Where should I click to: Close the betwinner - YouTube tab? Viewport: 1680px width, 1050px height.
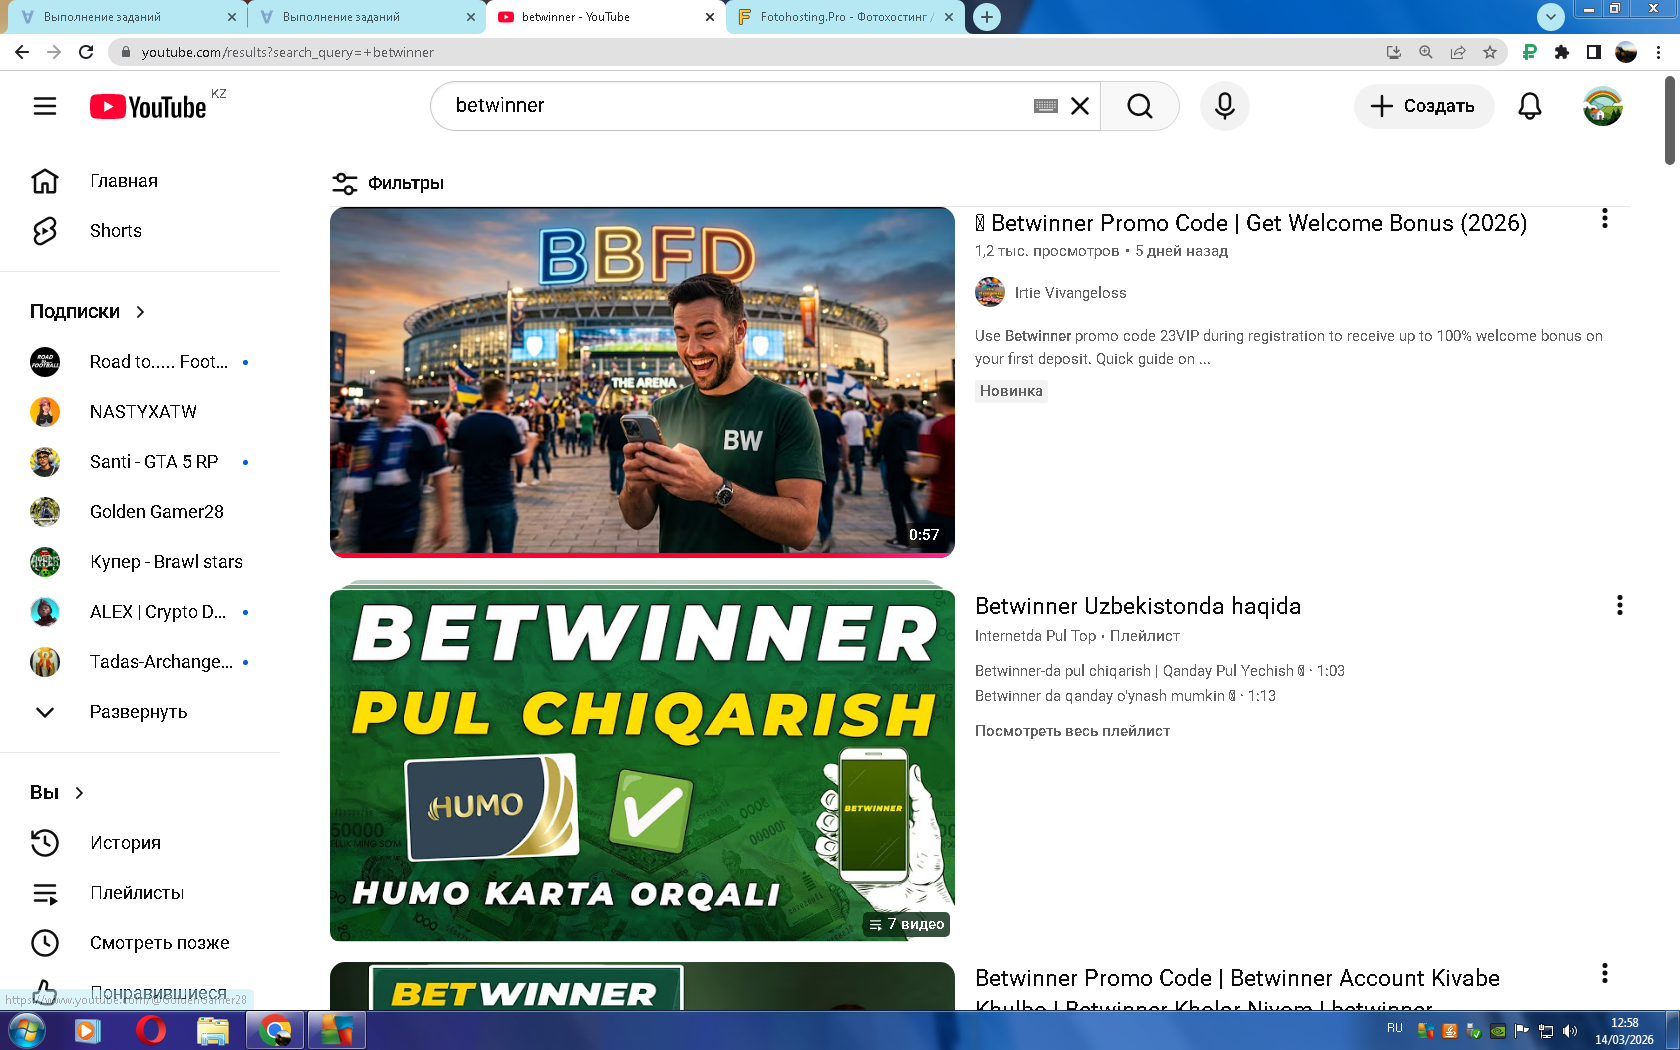click(710, 17)
